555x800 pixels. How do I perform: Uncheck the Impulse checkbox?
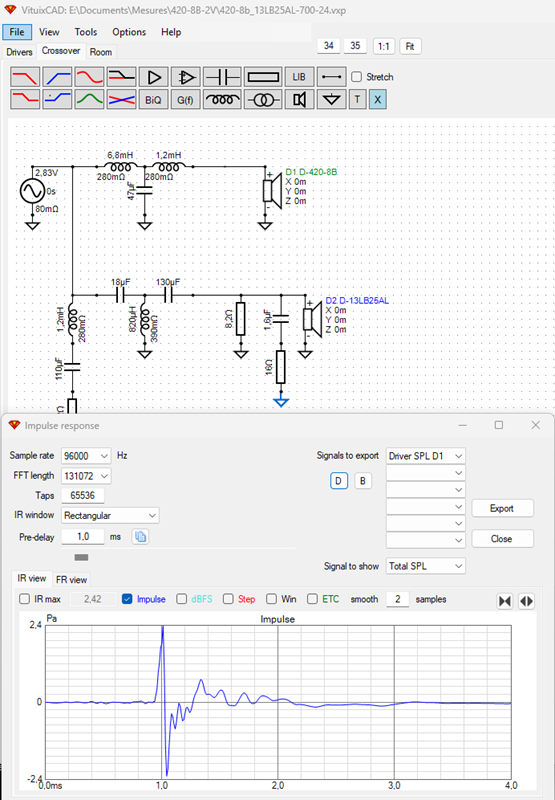point(128,599)
